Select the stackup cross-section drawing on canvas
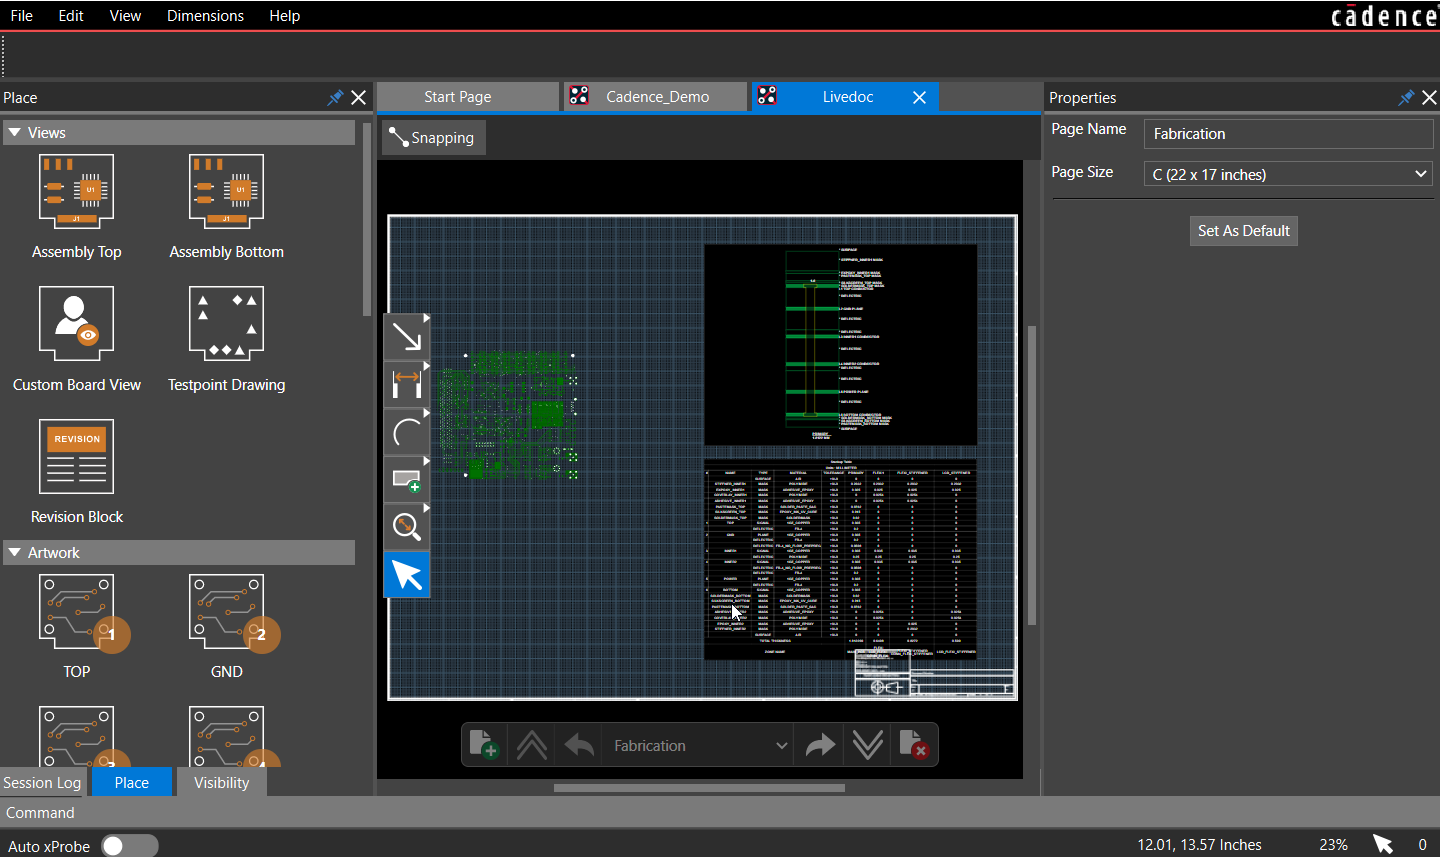1440x857 pixels. [x=840, y=345]
